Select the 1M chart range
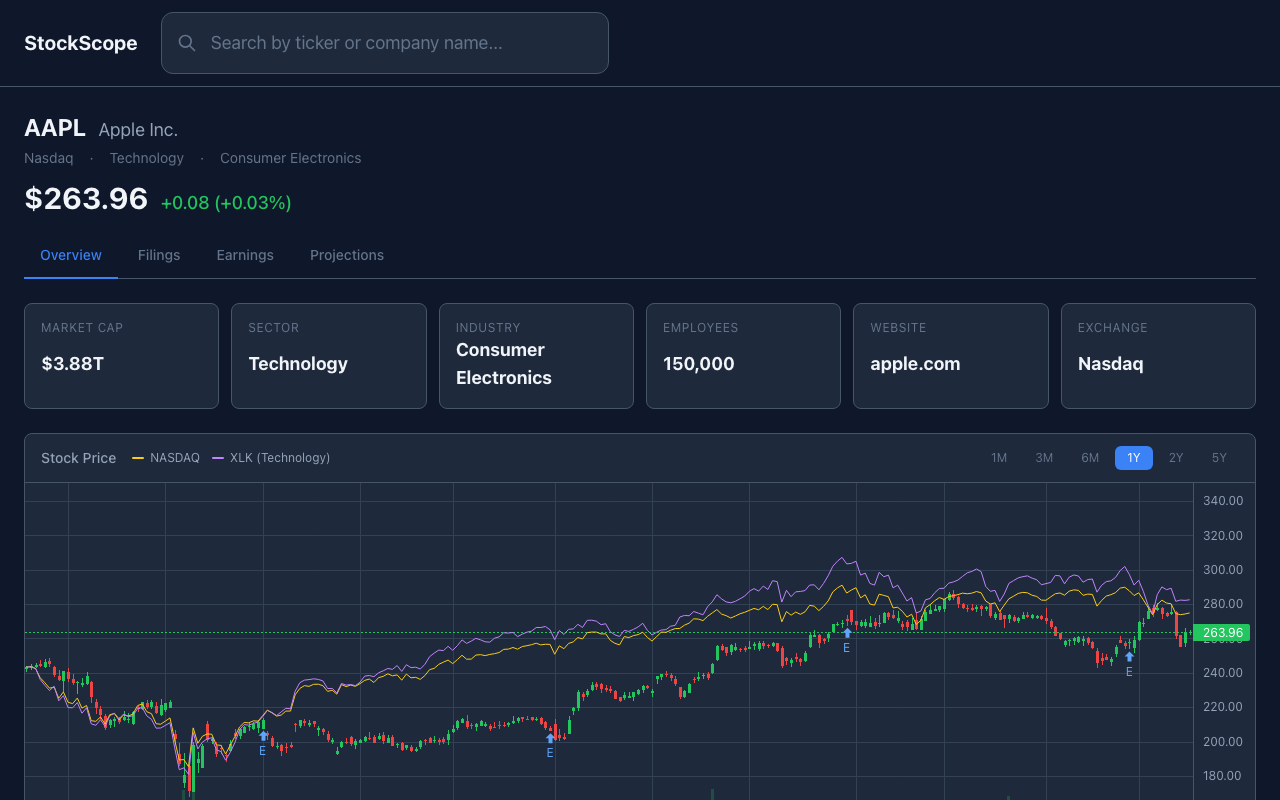Viewport: 1280px width, 800px height. (x=999, y=458)
